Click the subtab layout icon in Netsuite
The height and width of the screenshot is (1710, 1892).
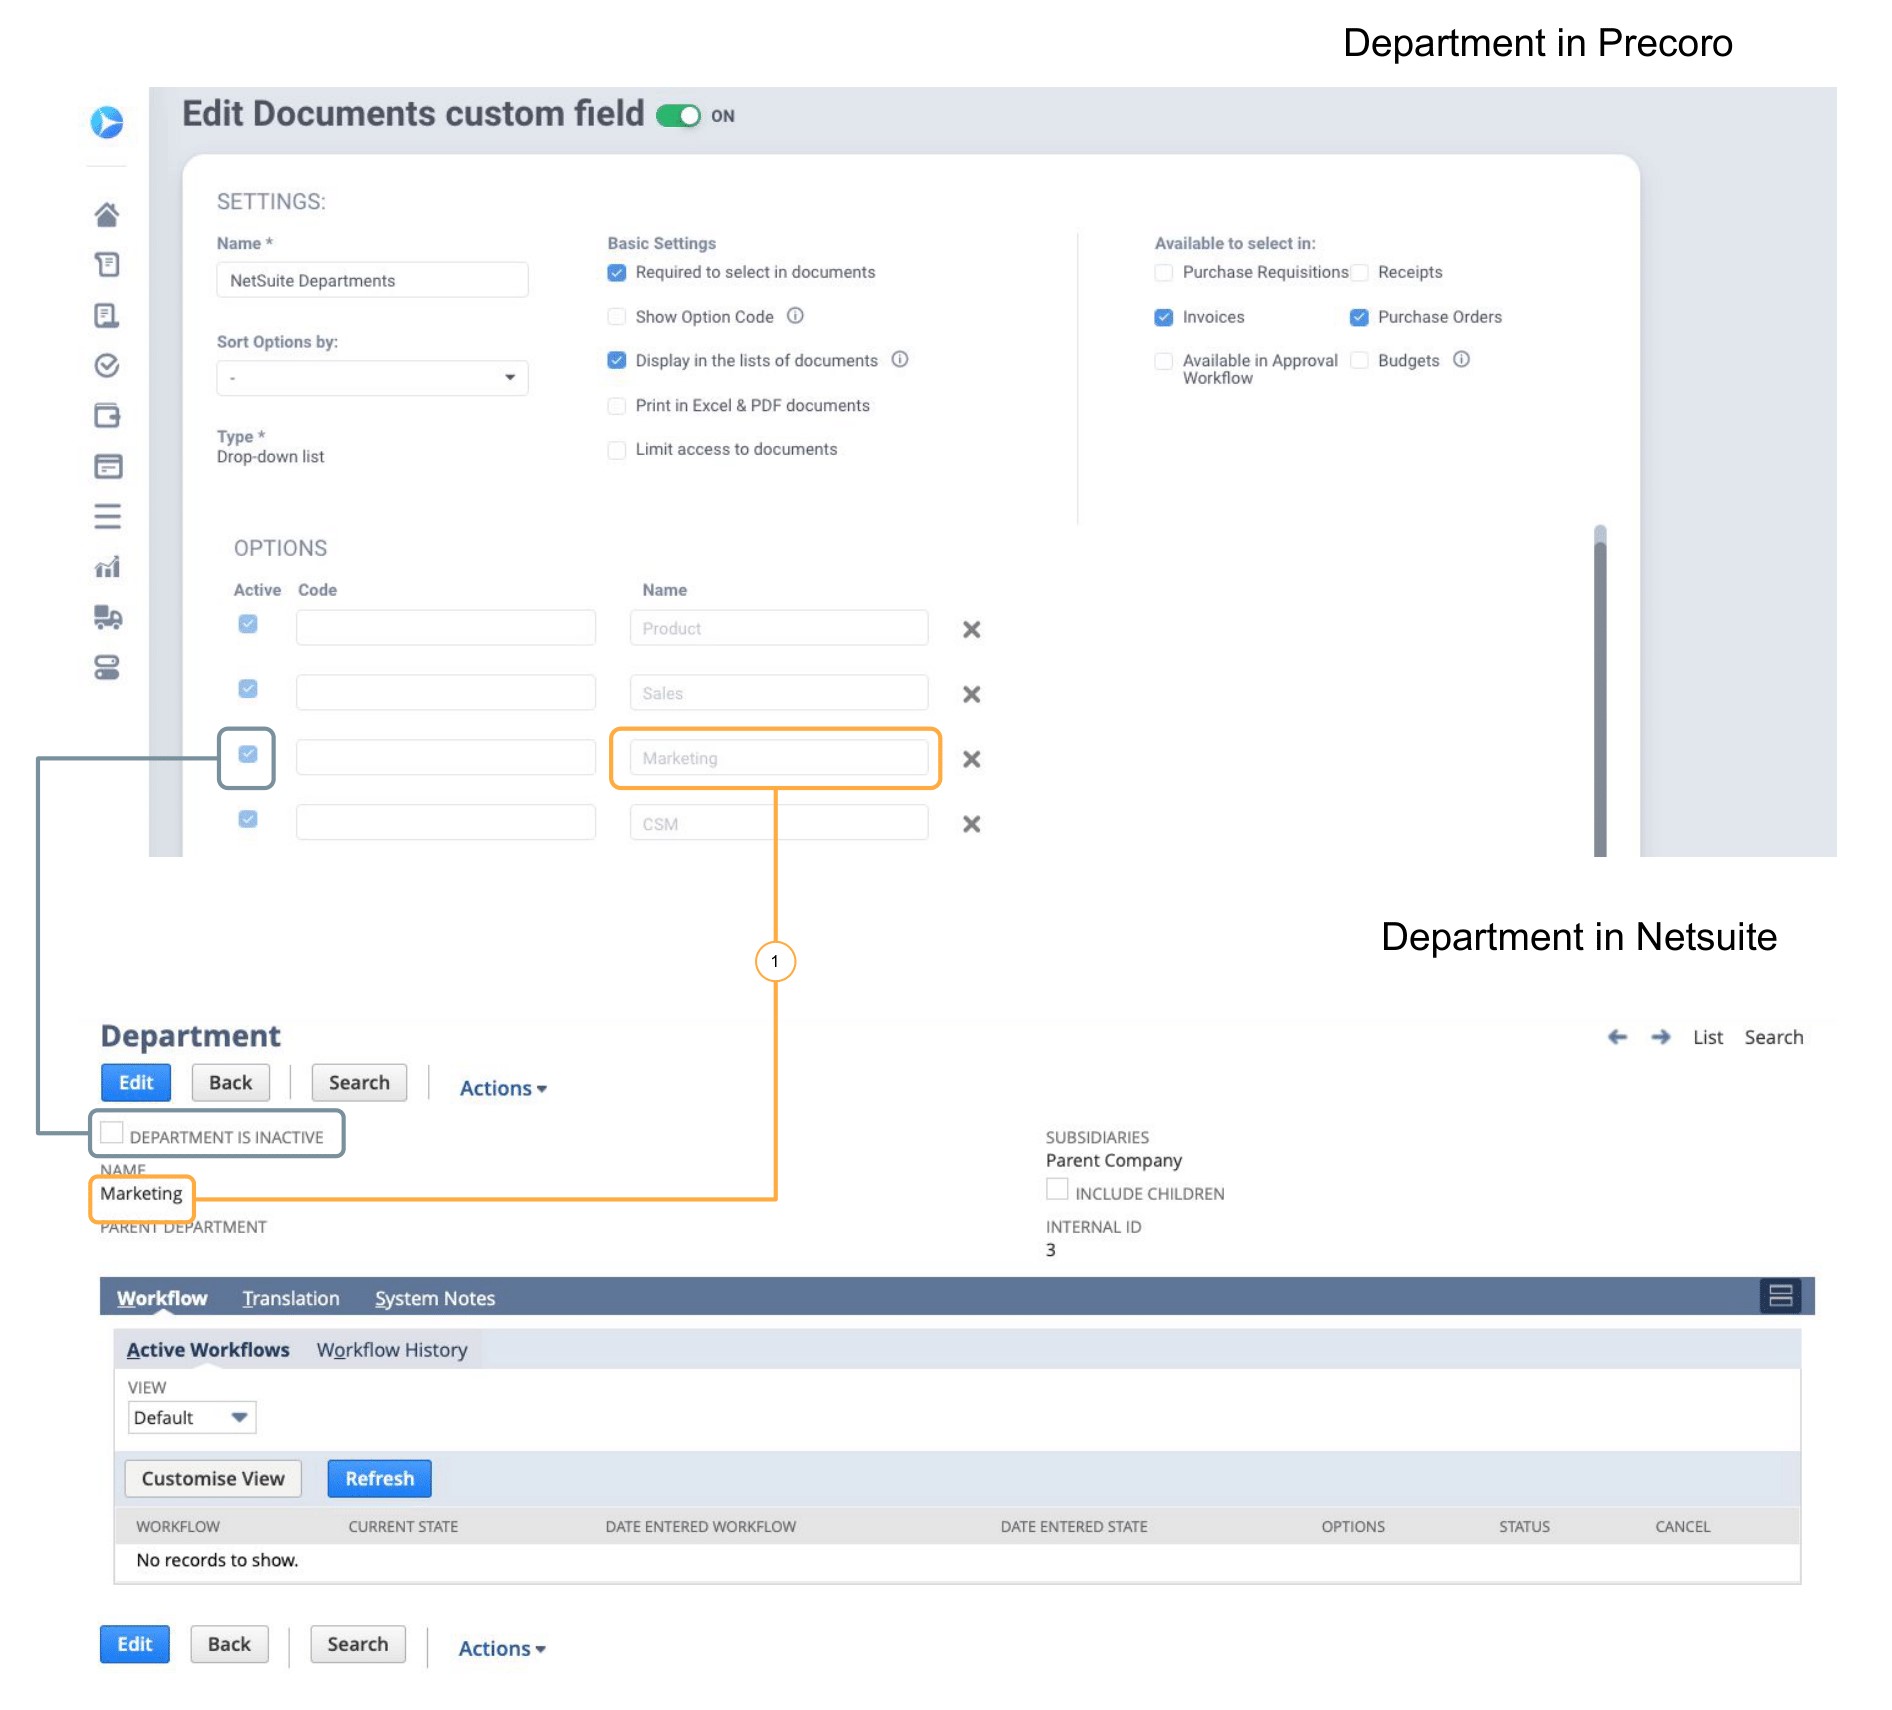coord(1780,1296)
